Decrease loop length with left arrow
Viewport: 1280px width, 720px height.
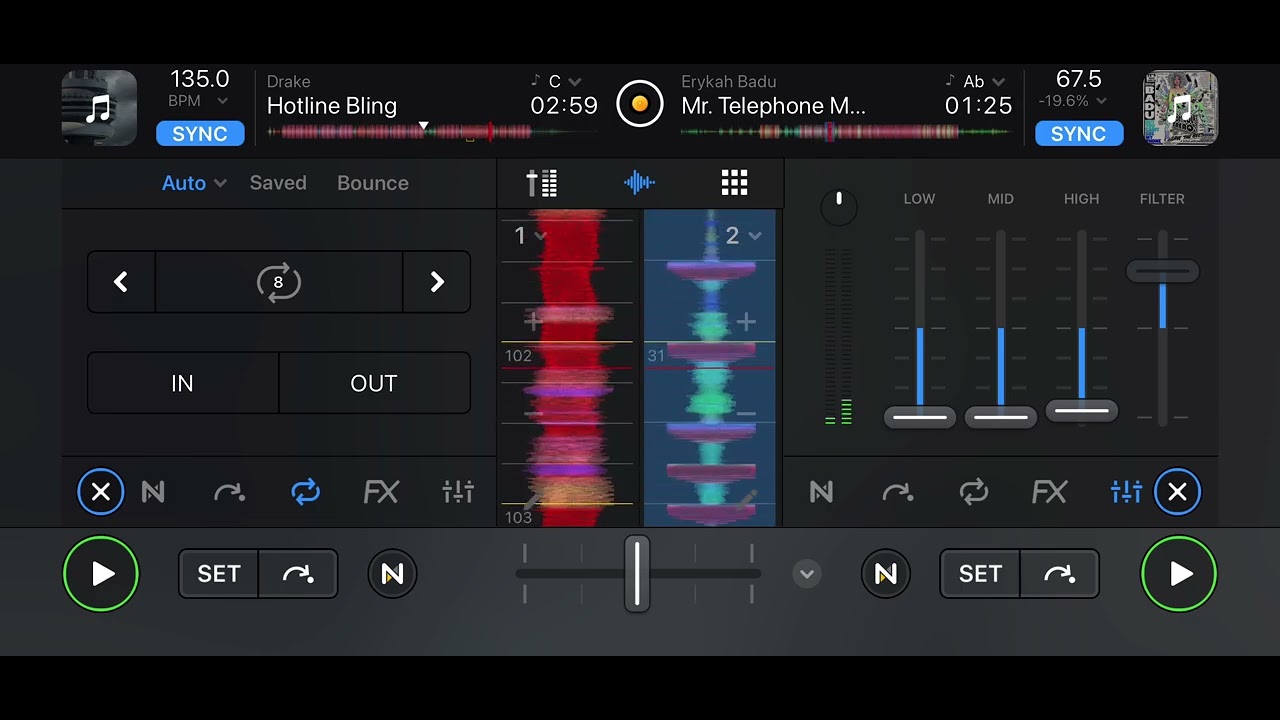(121, 282)
